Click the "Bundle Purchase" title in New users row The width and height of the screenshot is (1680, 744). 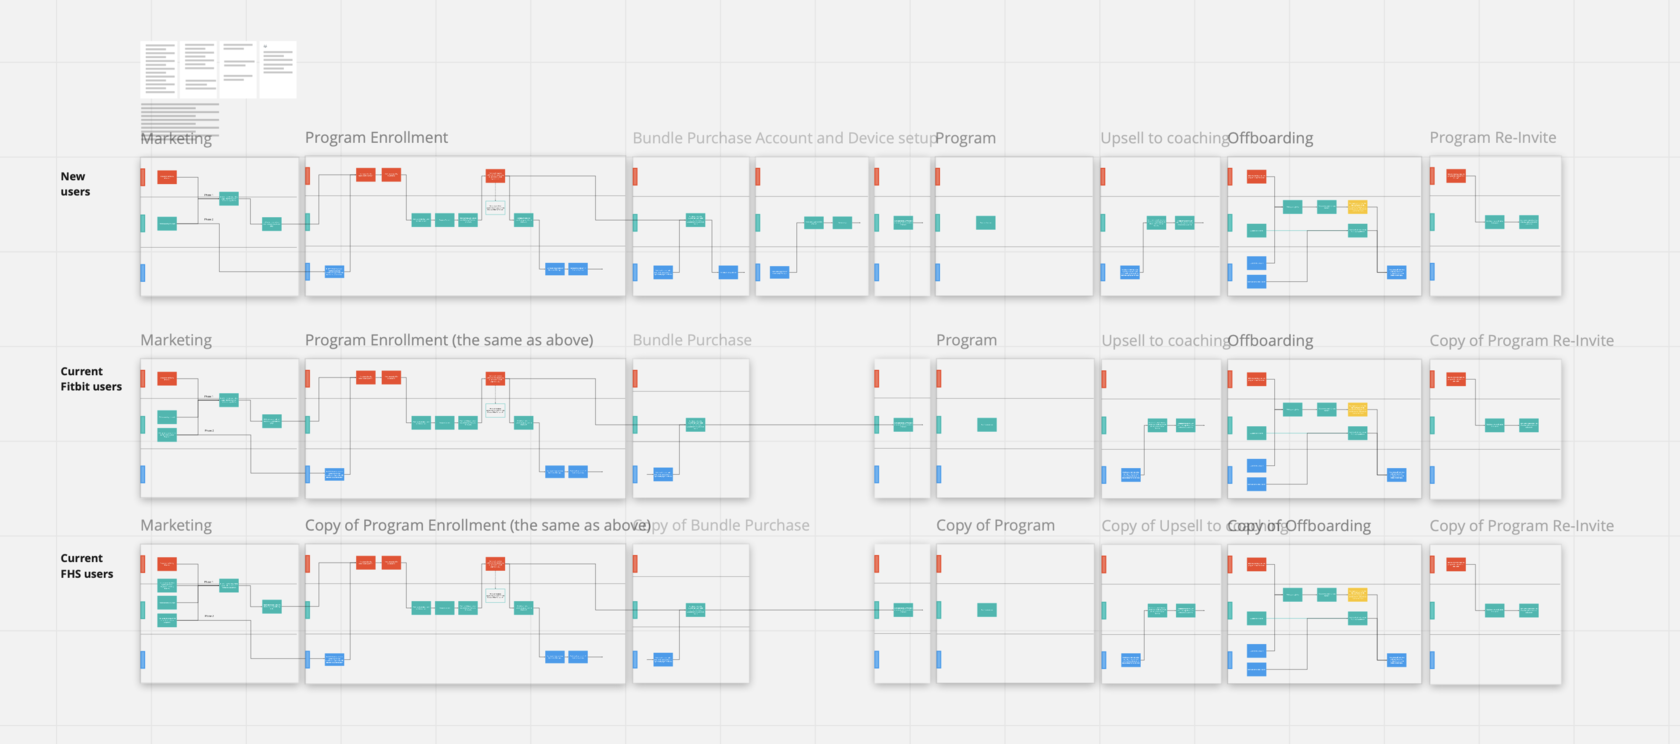pos(692,138)
